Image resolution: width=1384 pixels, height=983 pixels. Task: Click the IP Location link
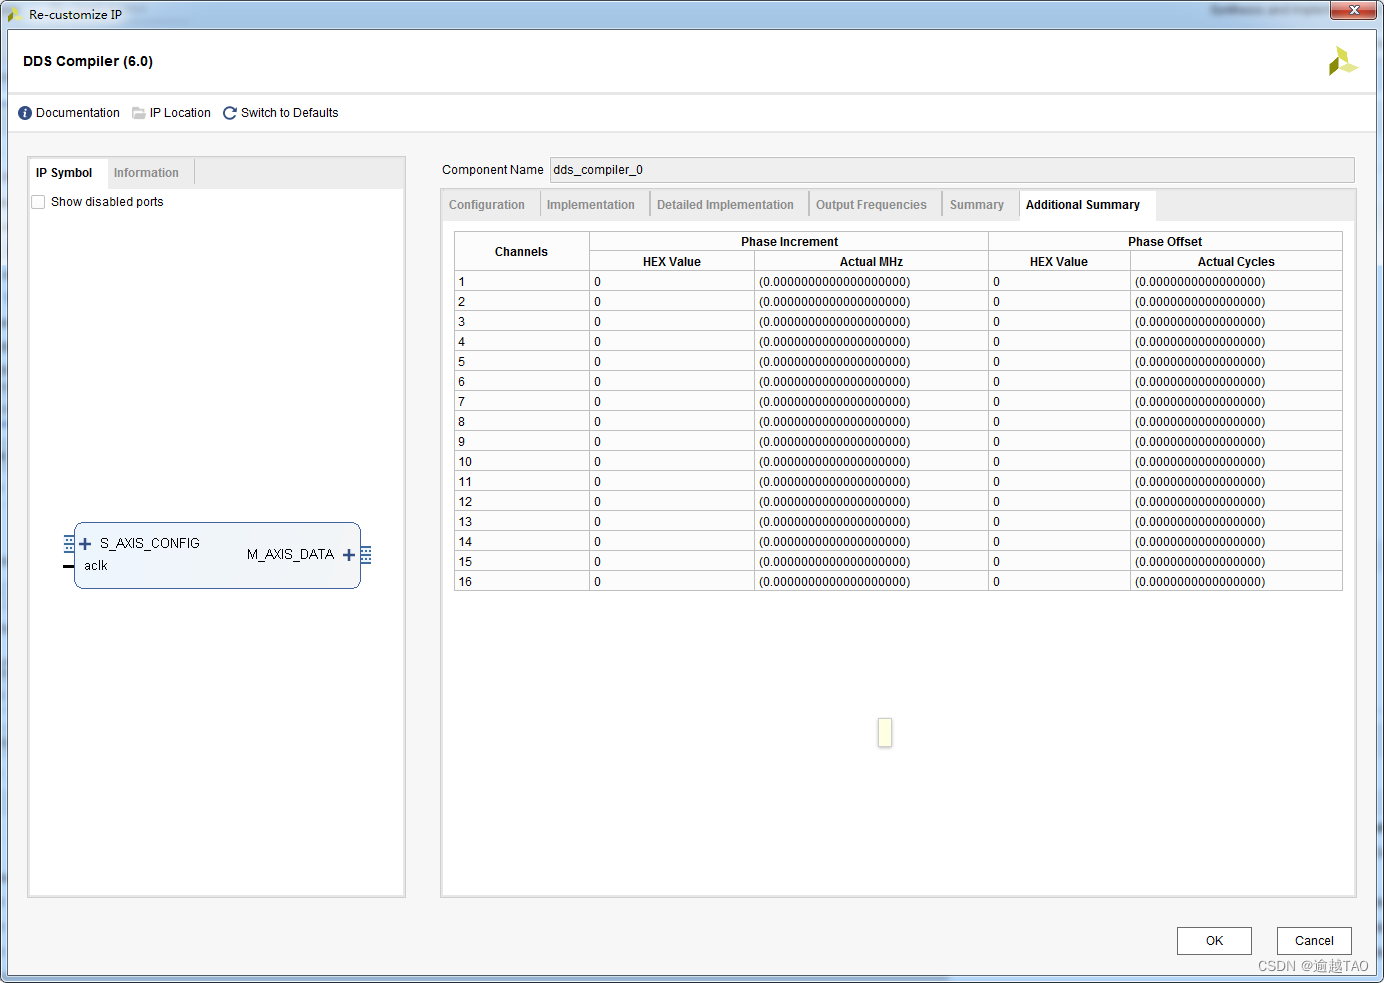pyautogui.click(x=180, y=113)
